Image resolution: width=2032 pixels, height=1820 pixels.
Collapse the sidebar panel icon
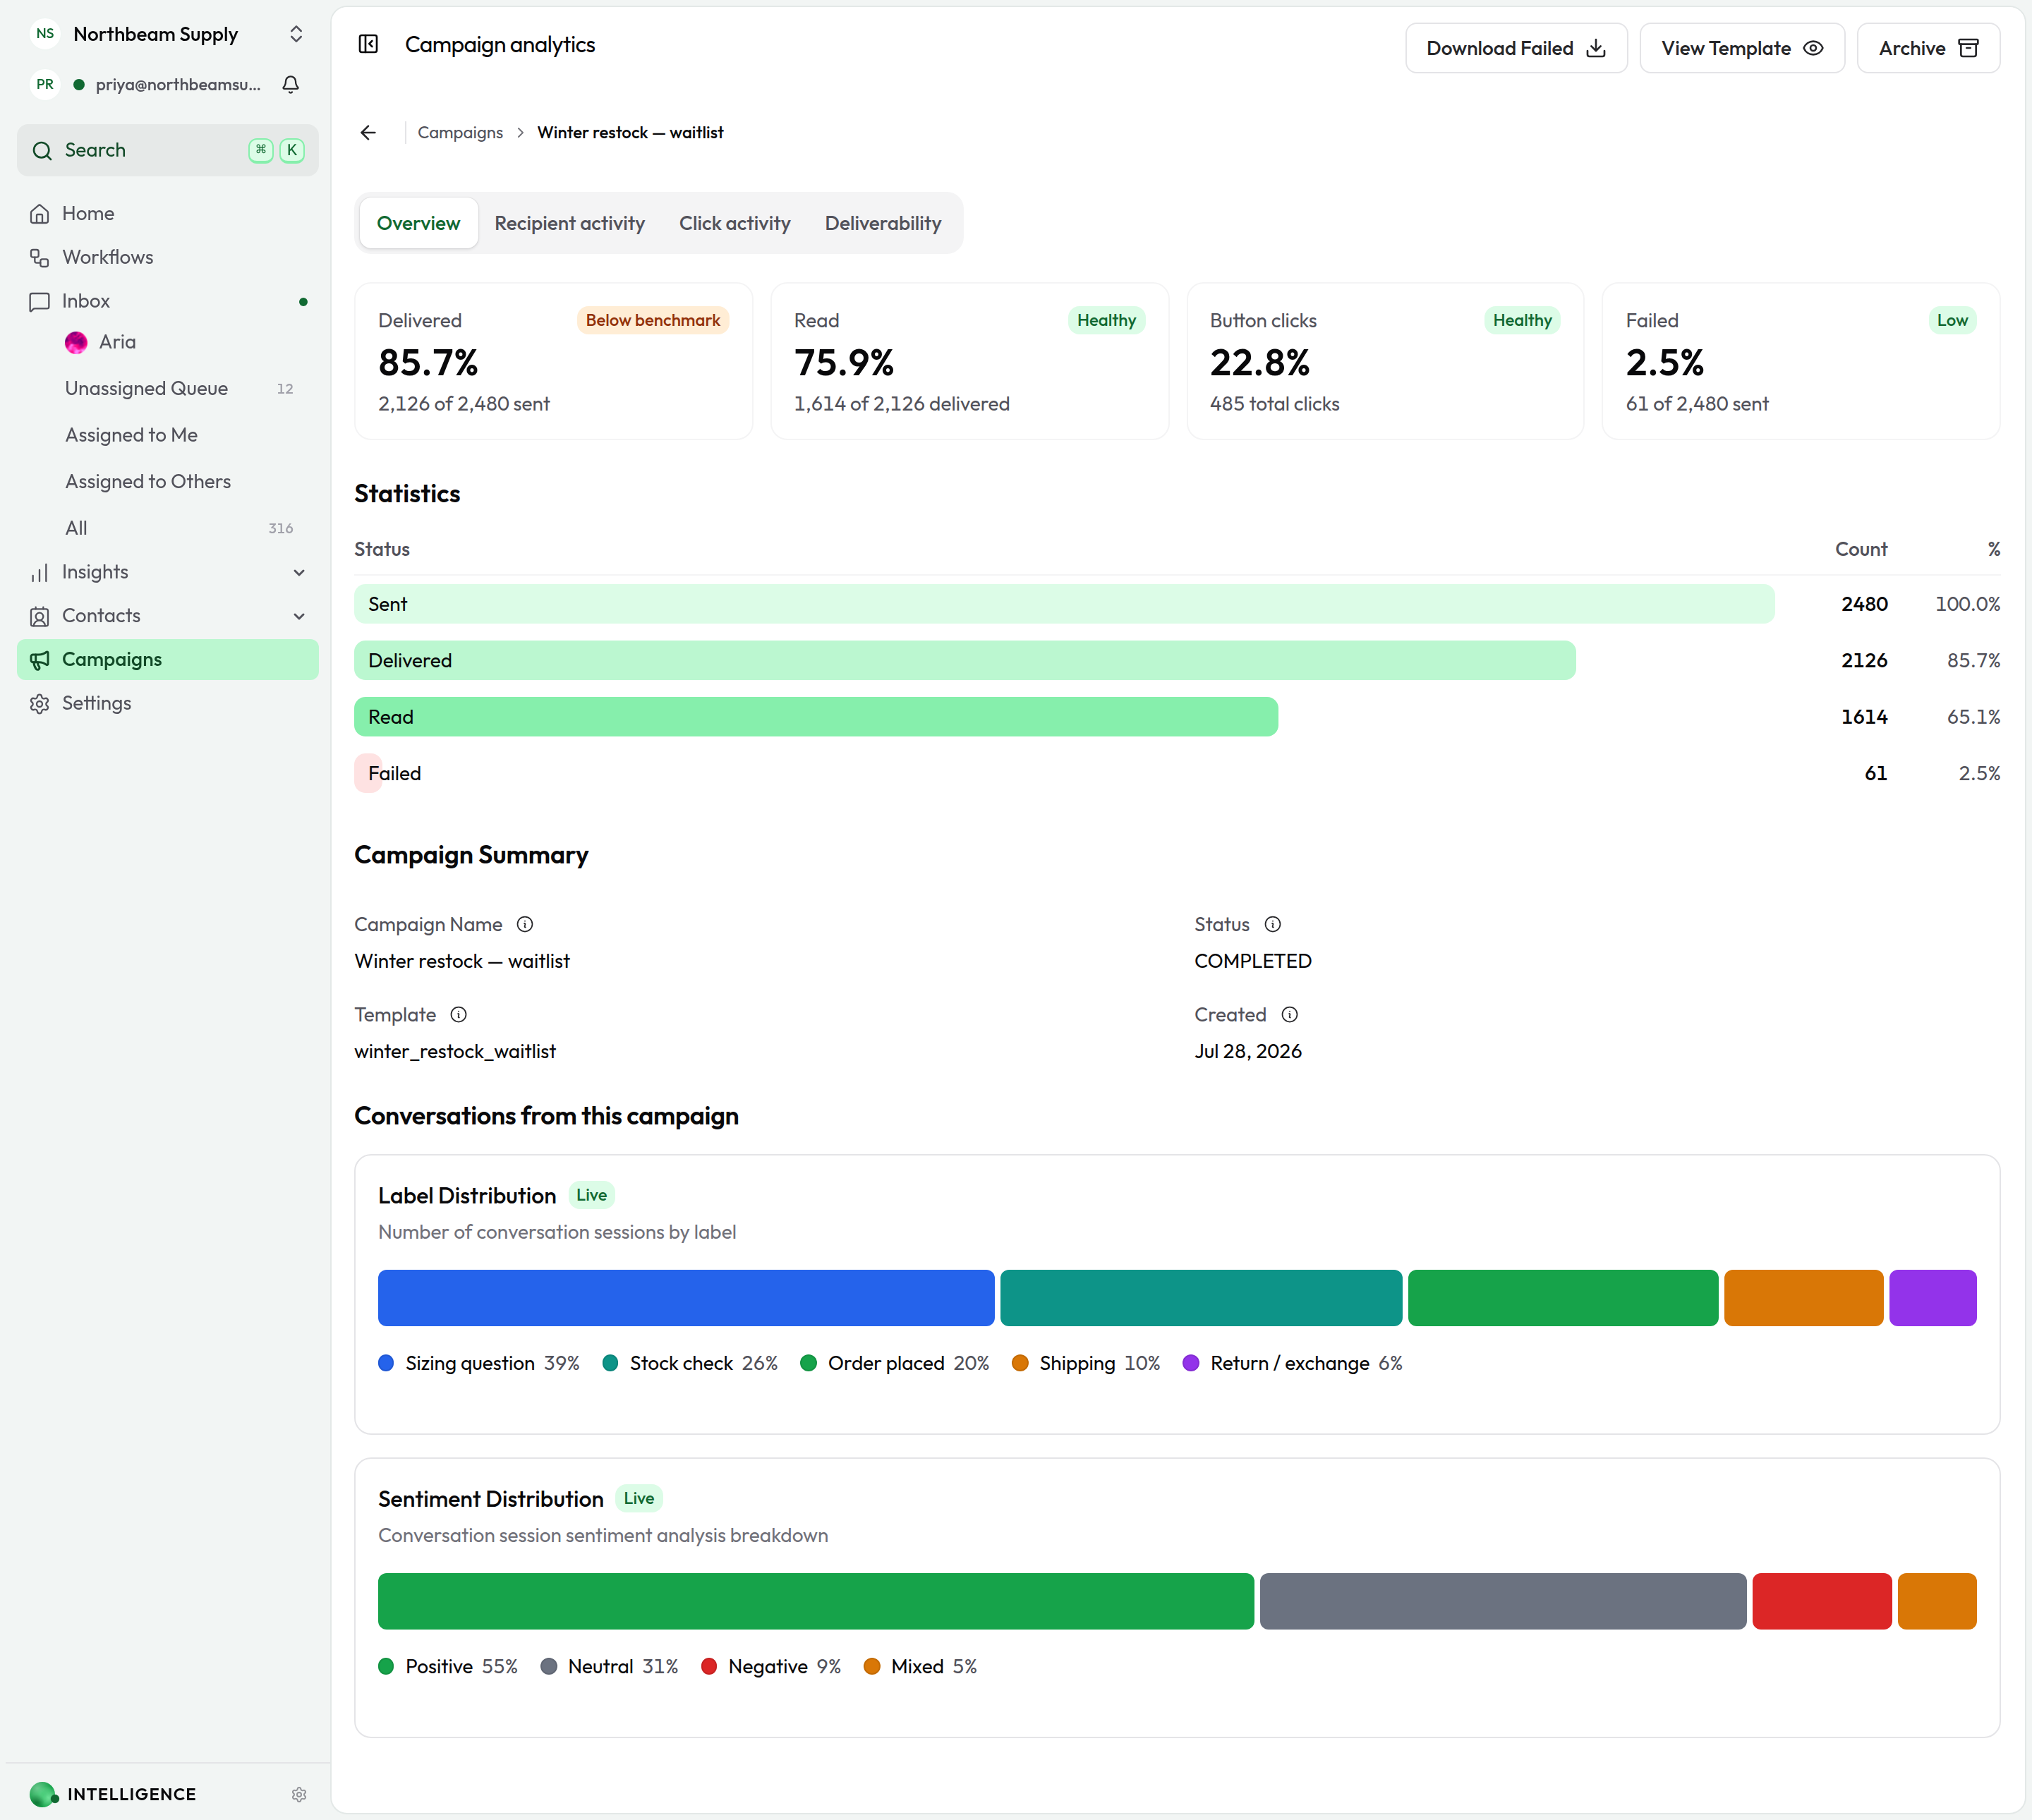click(x=368, y=44)
